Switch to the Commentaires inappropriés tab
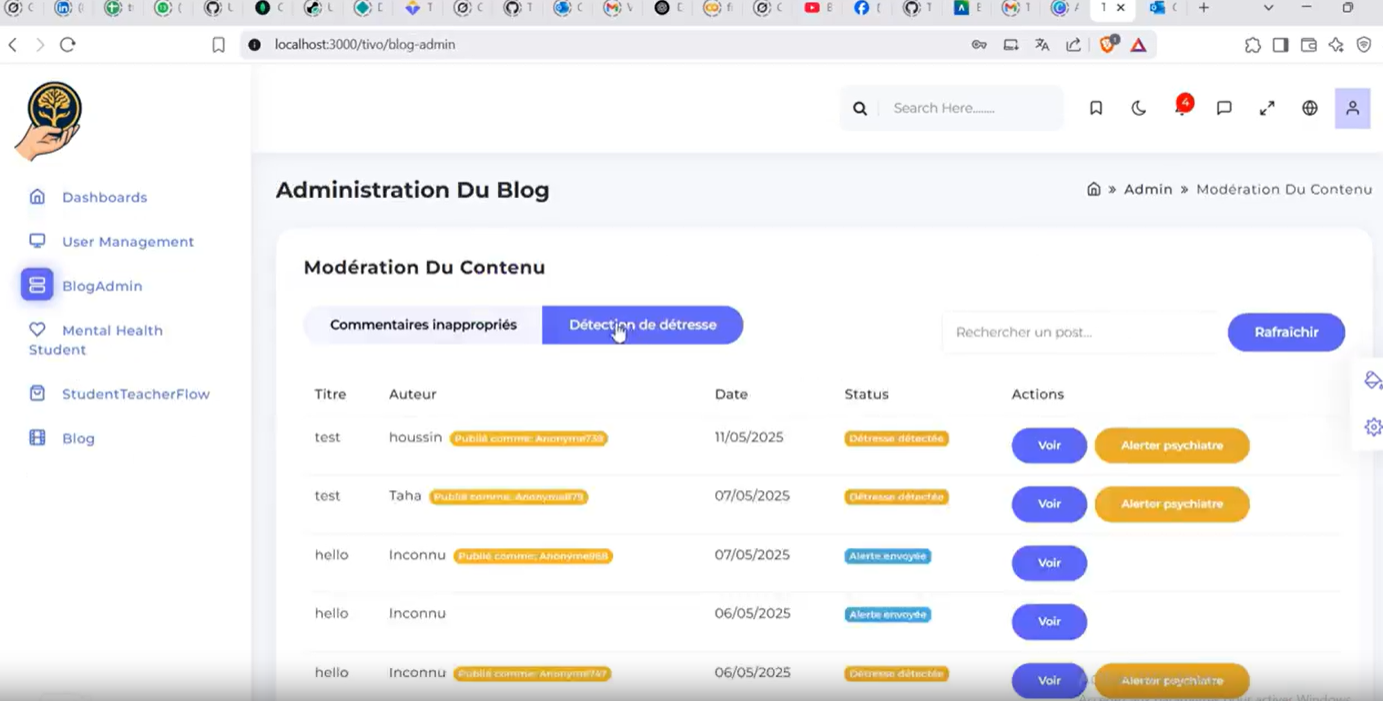 pos(423,325)
